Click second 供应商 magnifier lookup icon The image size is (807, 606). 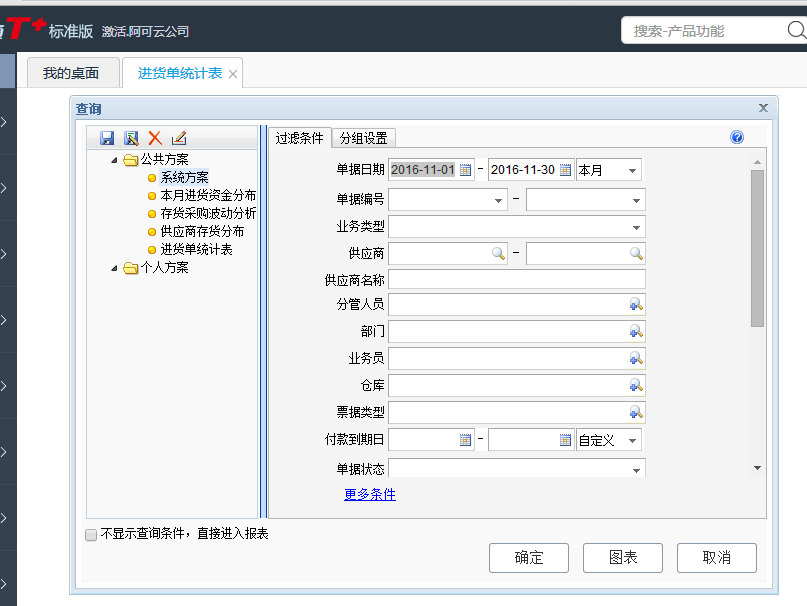(636, 253)
